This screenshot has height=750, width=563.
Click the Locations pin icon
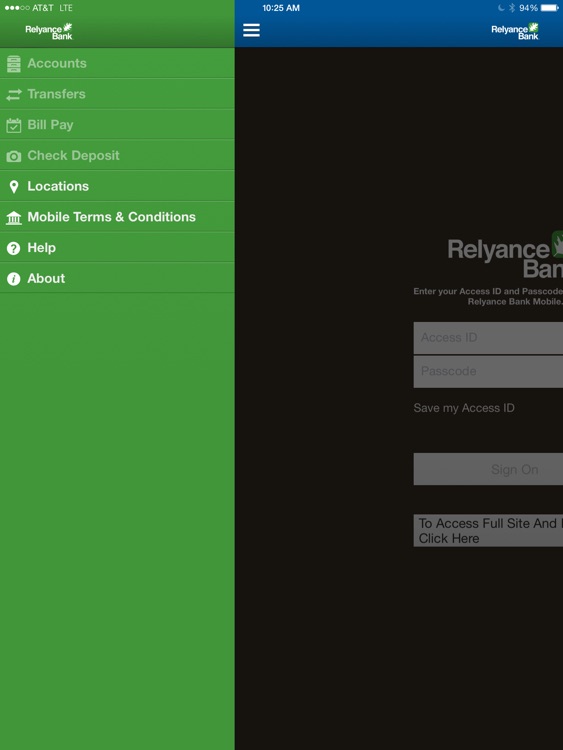[14, 187]
